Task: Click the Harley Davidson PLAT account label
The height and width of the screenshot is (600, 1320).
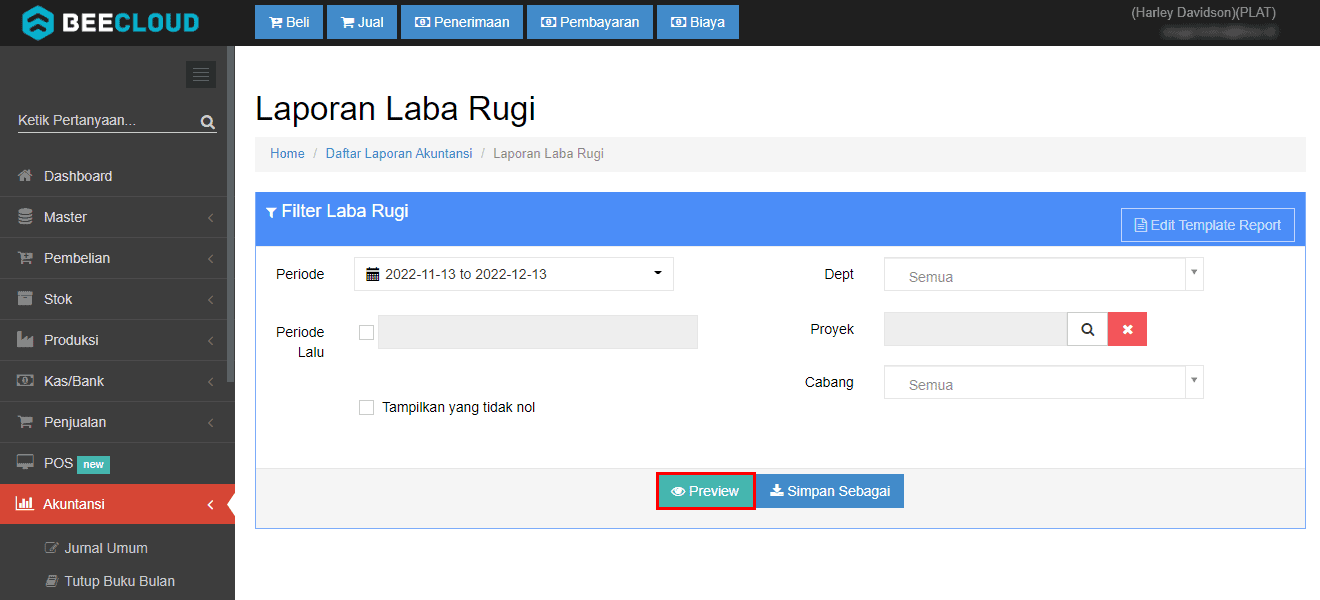Action: [1203, 13]
